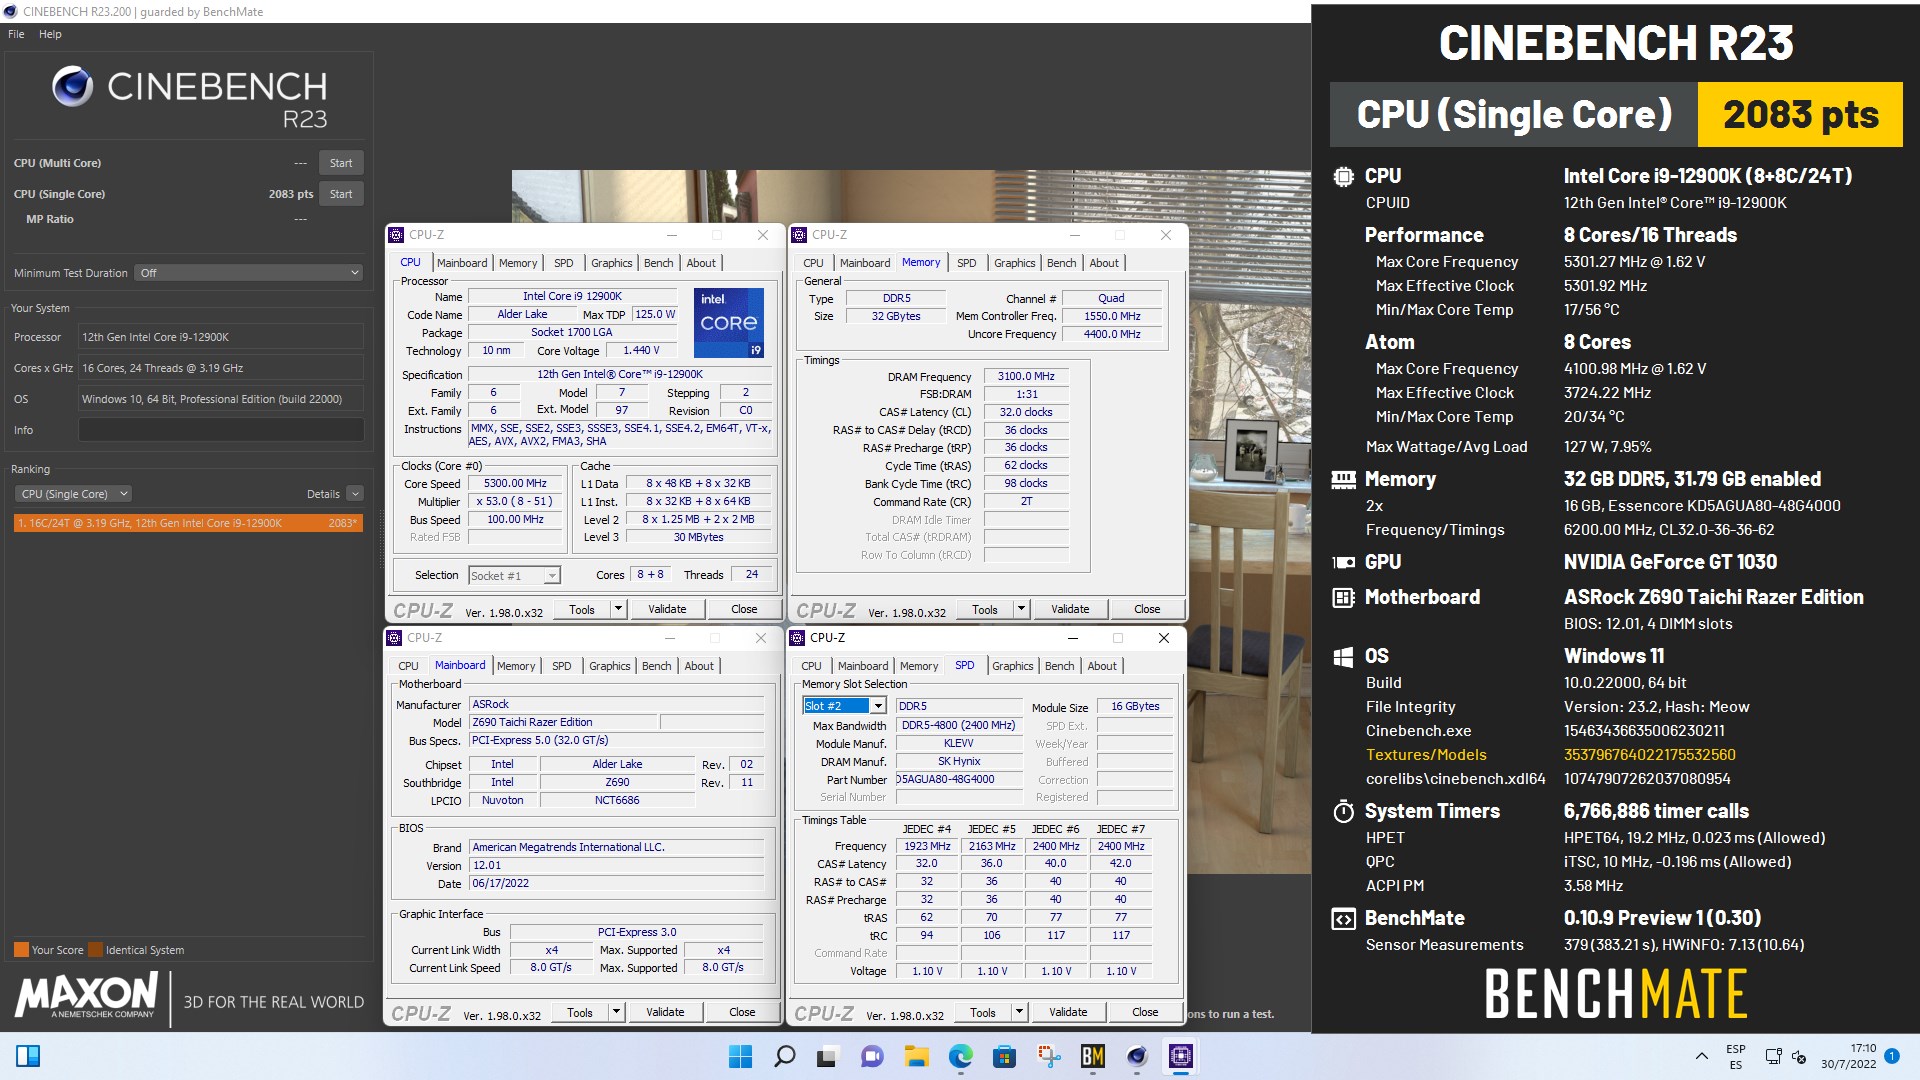Image resolution: width=1920 pixels, height=1080 pixels.
Task: Expand the ranking Details dropdown
Action: point(355,494)
